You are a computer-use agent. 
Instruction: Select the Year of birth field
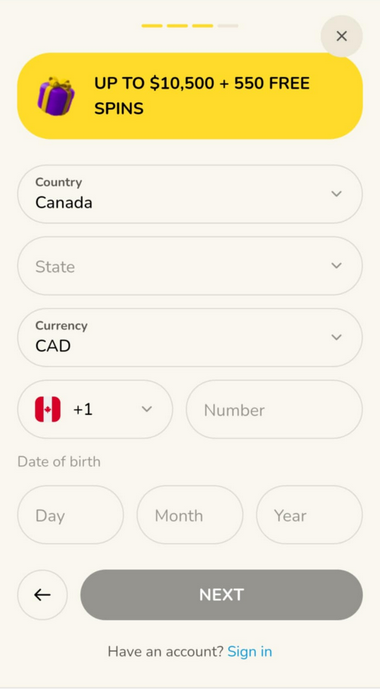[x=310, y=515]
